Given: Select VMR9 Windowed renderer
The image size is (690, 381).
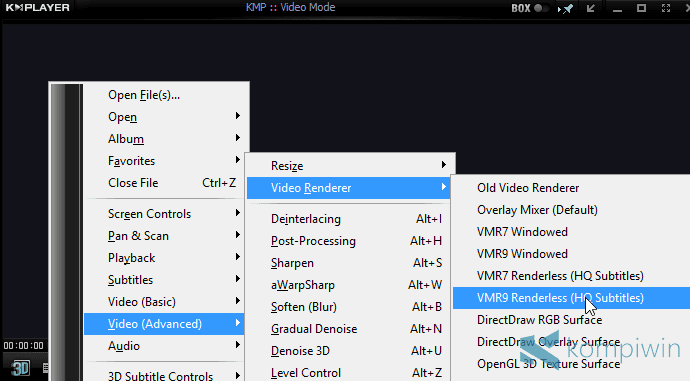Looking at the screenshot, I should 571,254.
